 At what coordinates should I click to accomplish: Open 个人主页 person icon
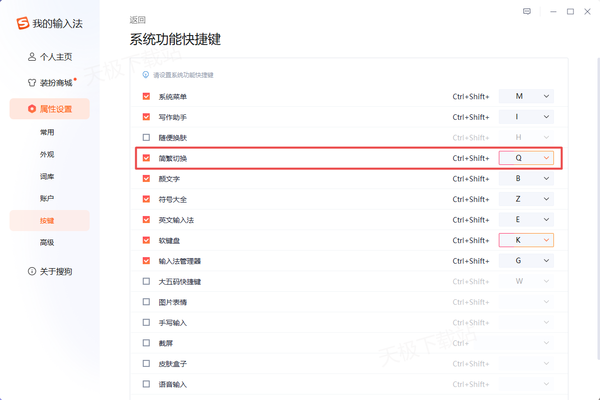pyautogui.click(x=32, y=57)
